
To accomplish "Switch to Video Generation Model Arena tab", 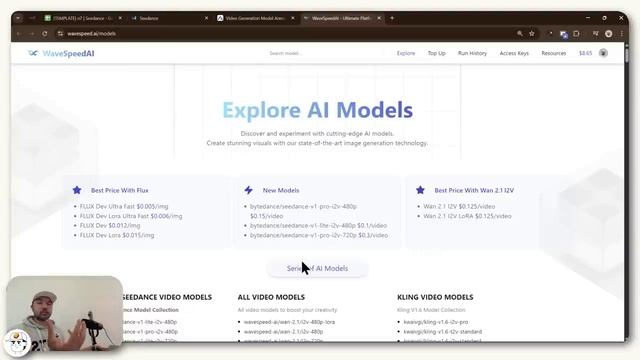I will 256,18.
